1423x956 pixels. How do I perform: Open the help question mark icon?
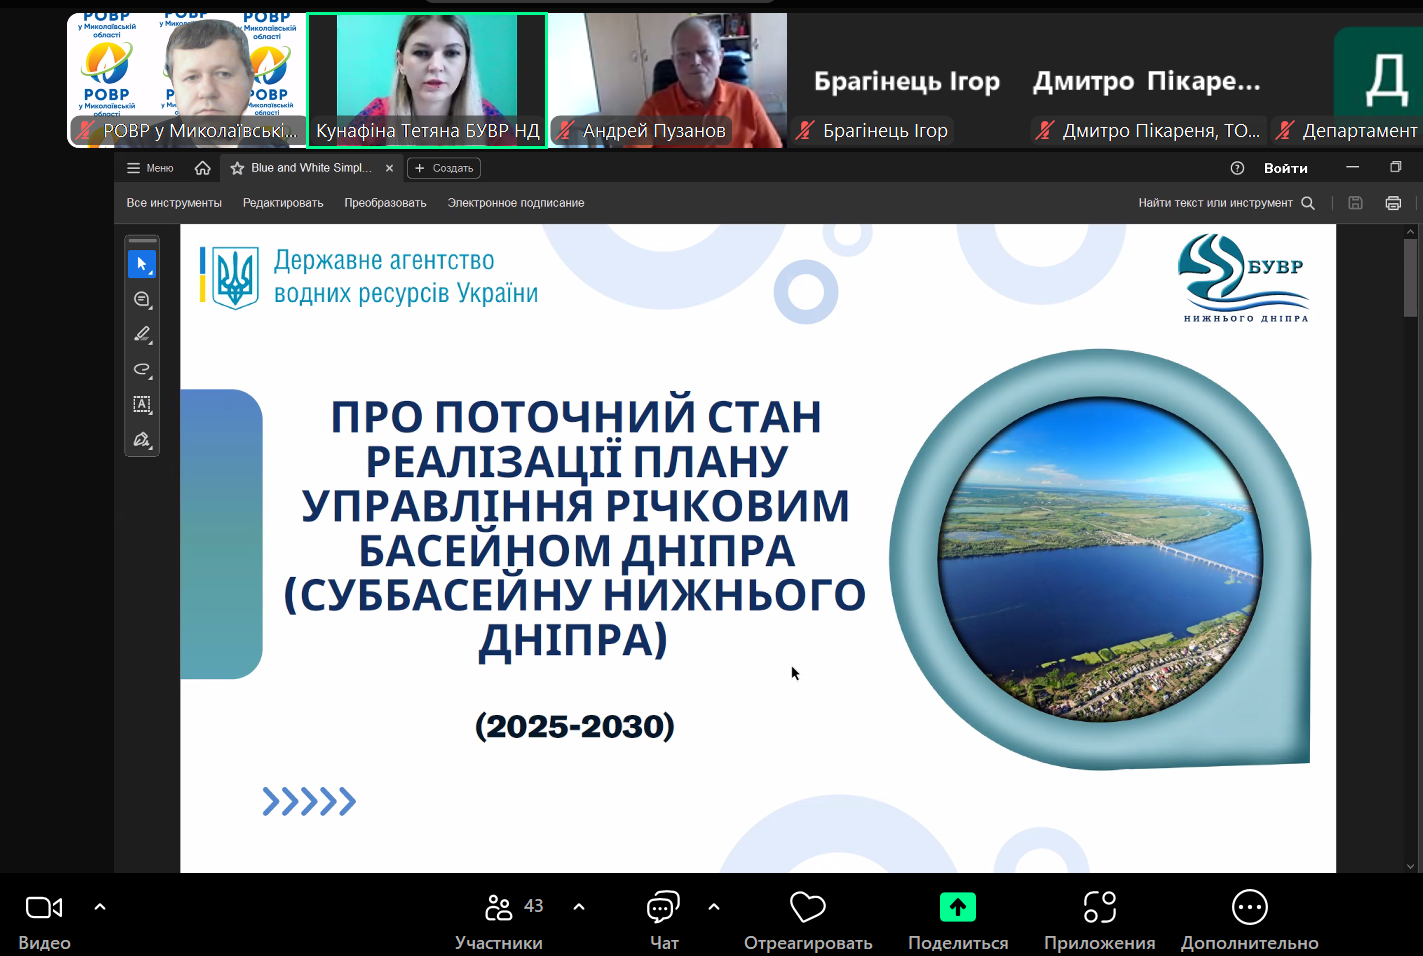(1237, 168)
